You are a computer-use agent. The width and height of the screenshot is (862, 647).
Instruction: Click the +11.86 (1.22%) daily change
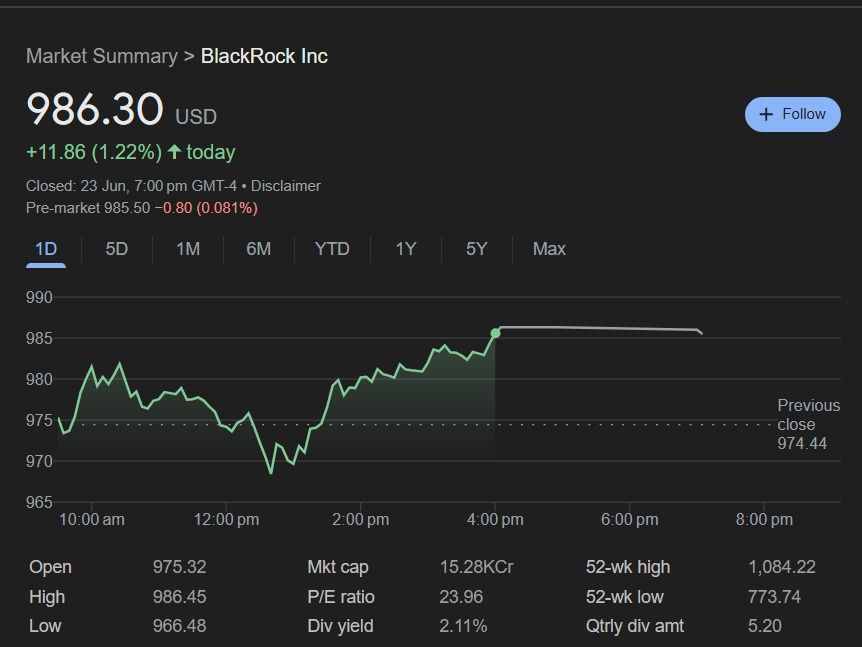tap(94, 152)
